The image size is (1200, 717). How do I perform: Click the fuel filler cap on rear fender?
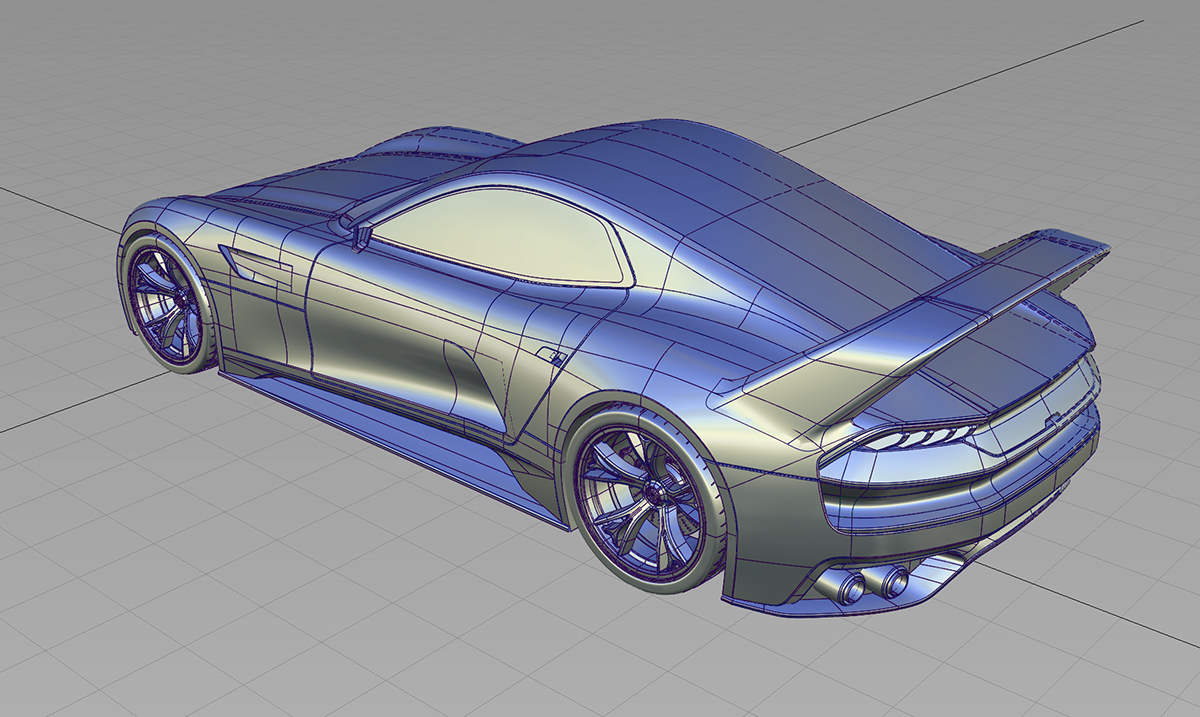(x=549, y=356)
